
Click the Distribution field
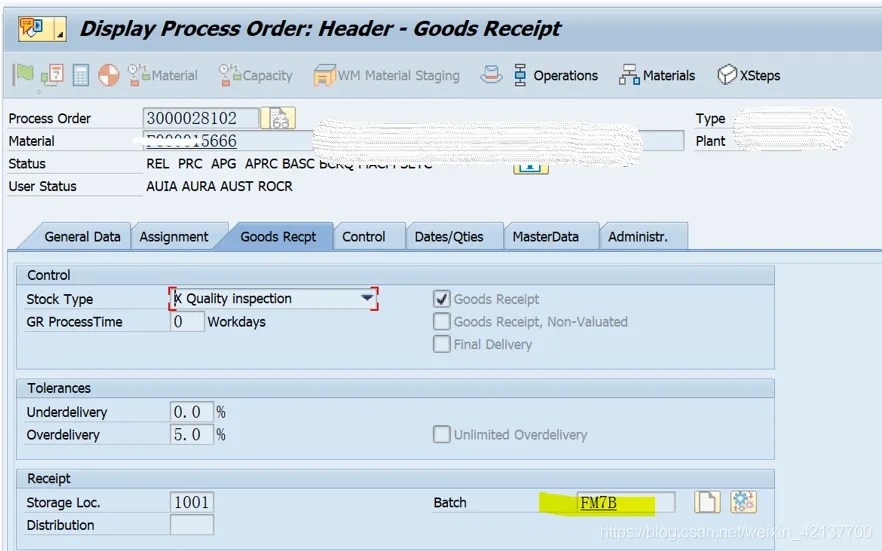pos(192,525)
